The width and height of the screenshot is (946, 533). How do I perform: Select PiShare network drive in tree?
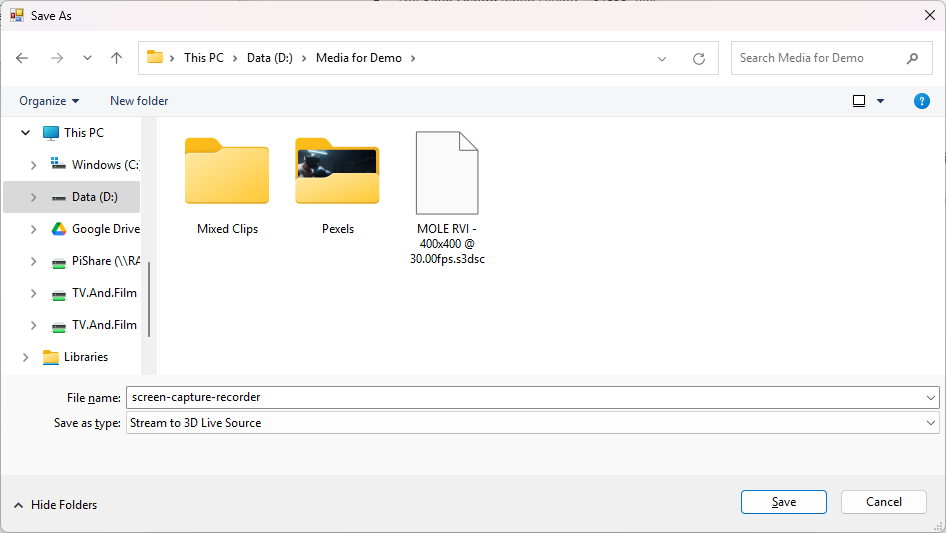[96, 261]
